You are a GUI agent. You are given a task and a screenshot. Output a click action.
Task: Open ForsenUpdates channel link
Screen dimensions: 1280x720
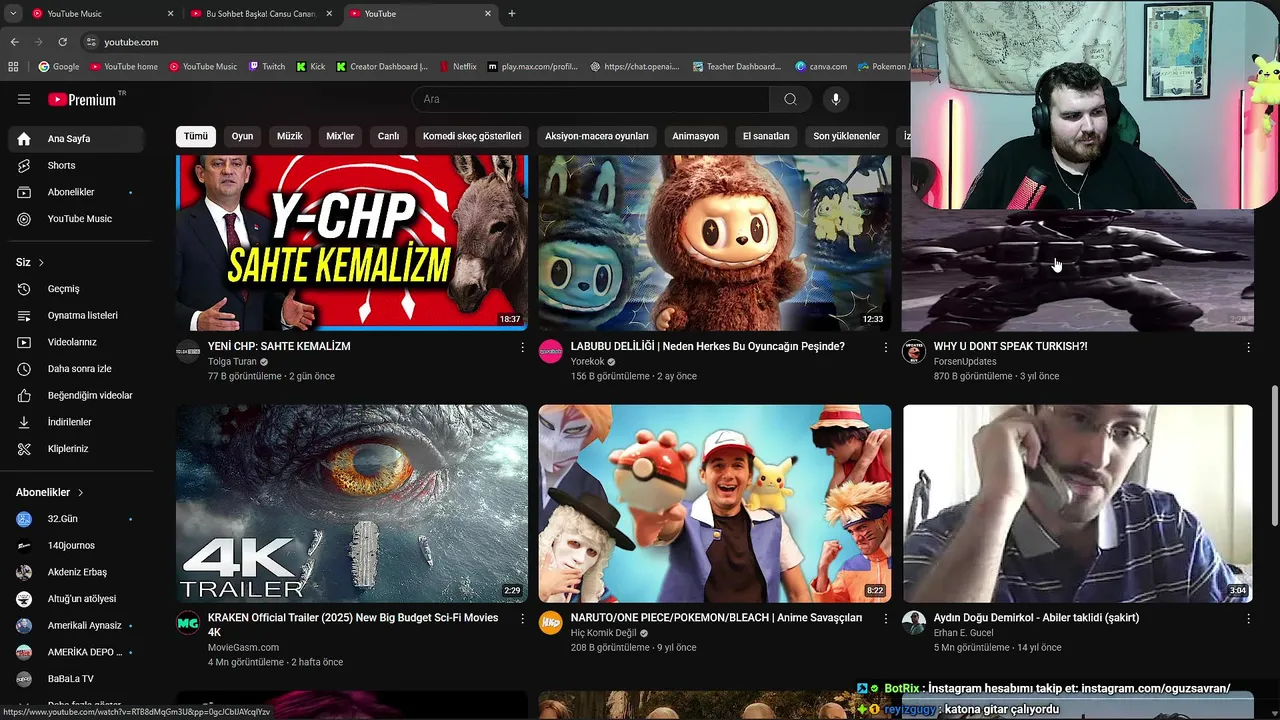click(965, 362)
